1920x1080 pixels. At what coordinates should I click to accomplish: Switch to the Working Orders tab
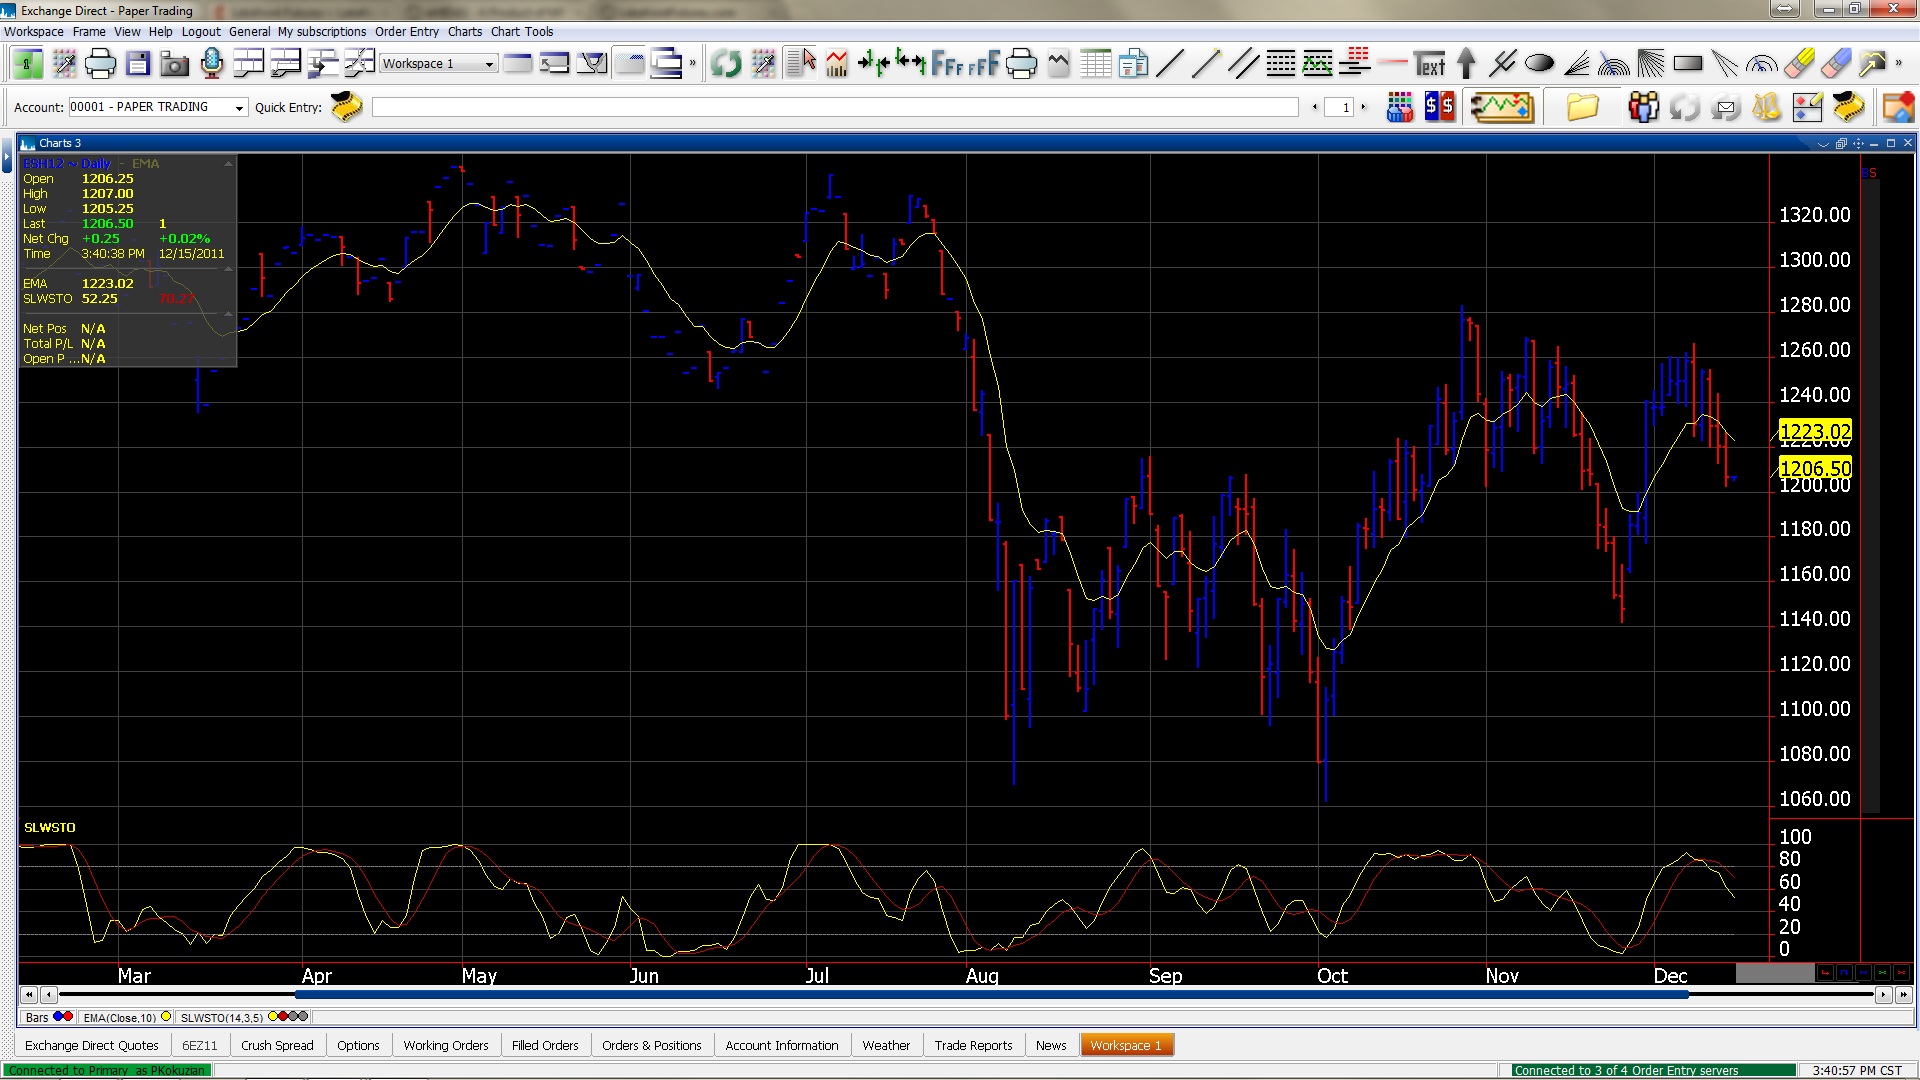coord(446,1045)
